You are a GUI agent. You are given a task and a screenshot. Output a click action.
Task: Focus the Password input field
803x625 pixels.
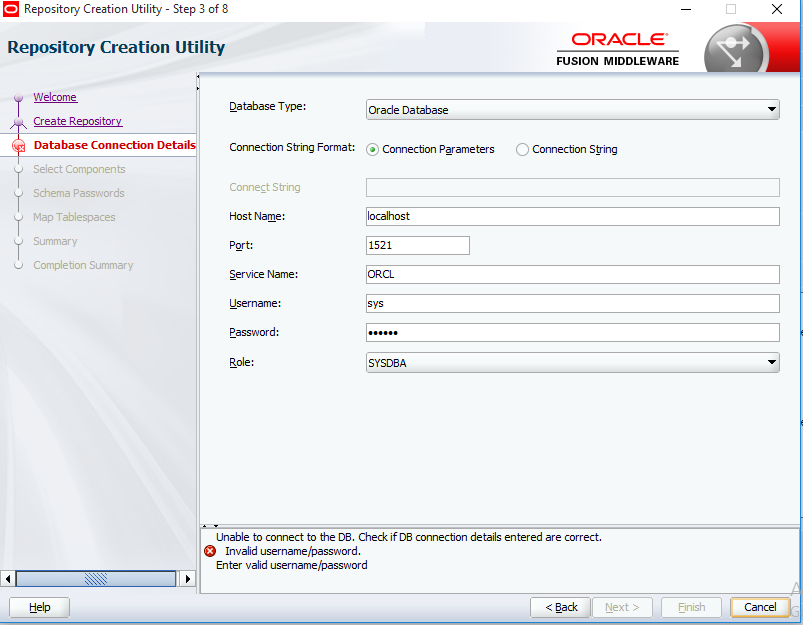(572, 332)
